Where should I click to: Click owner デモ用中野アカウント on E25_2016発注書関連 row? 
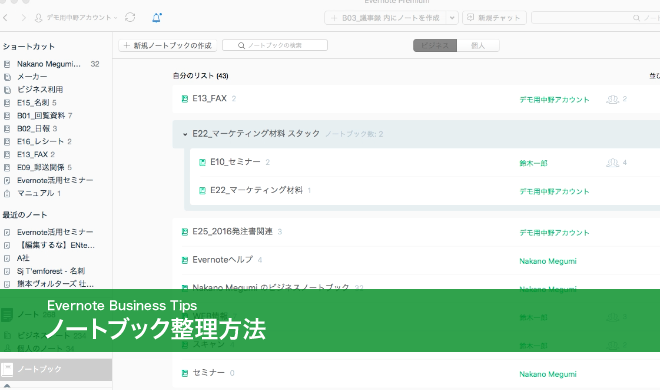(554, 233)
